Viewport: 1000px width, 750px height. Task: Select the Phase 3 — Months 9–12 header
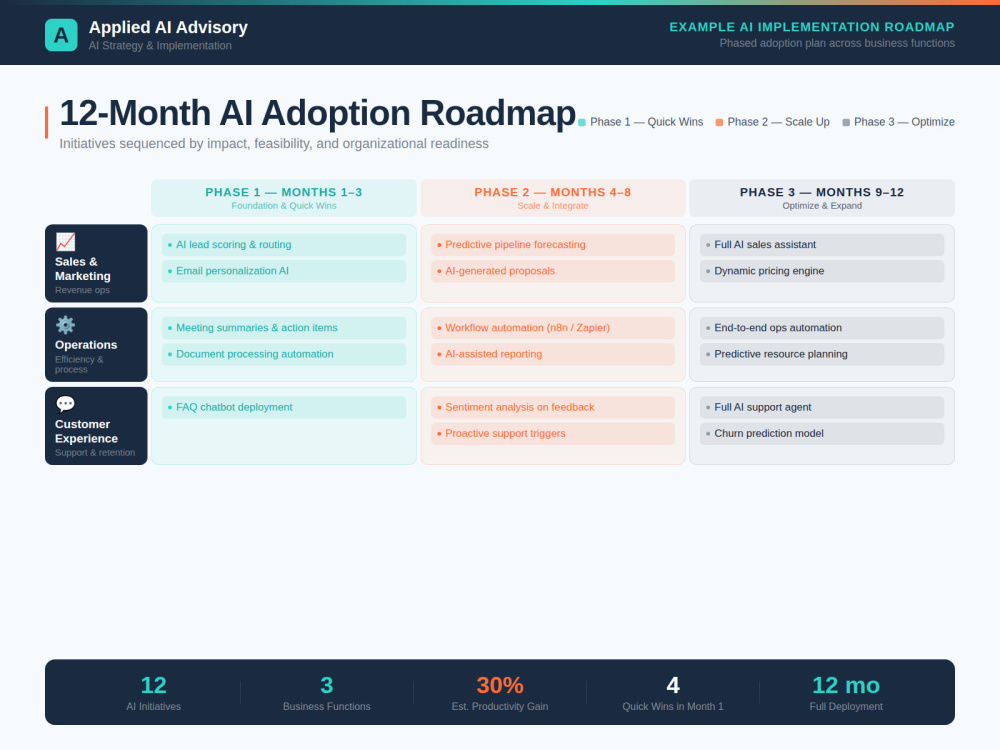click(822, 198)
